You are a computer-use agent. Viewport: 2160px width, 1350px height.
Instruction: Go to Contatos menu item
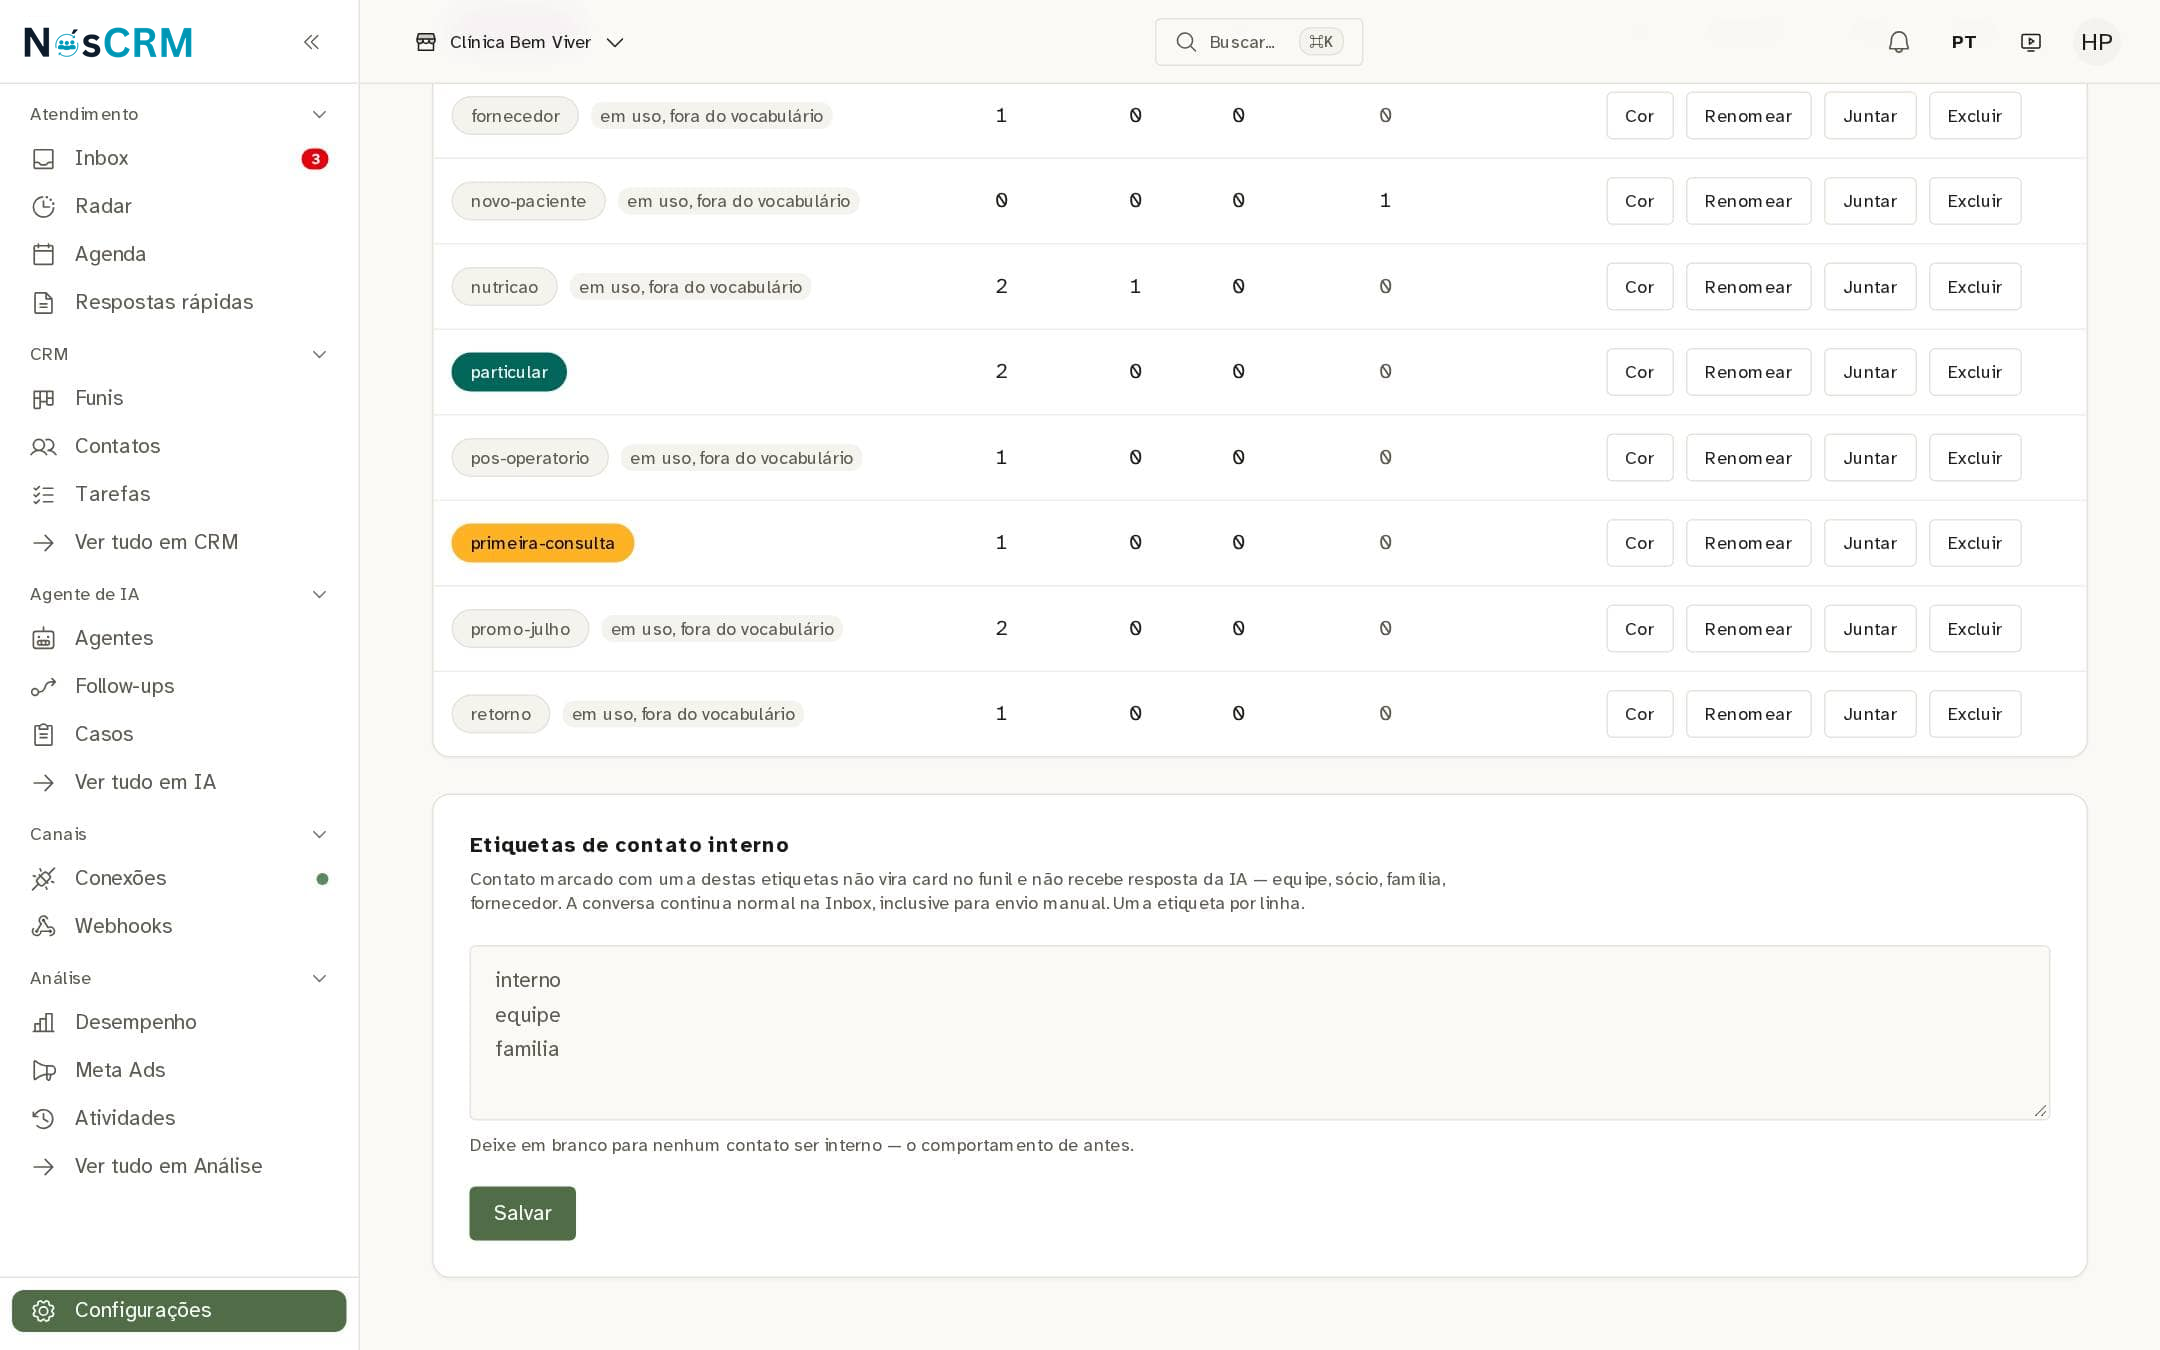117,446
